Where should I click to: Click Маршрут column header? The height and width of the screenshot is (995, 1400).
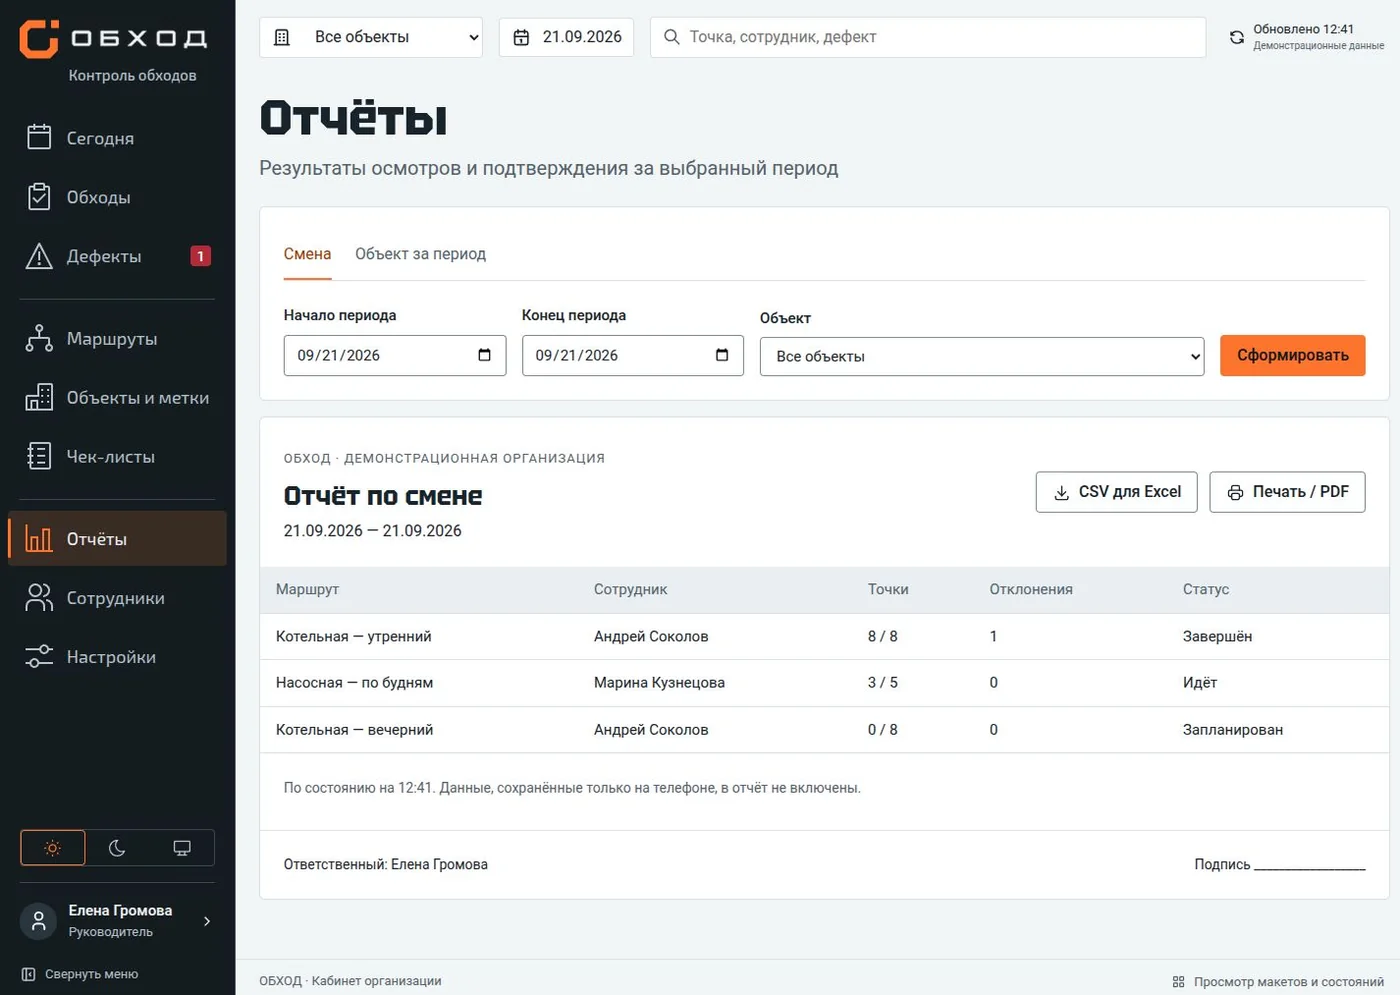coord(307,589)
